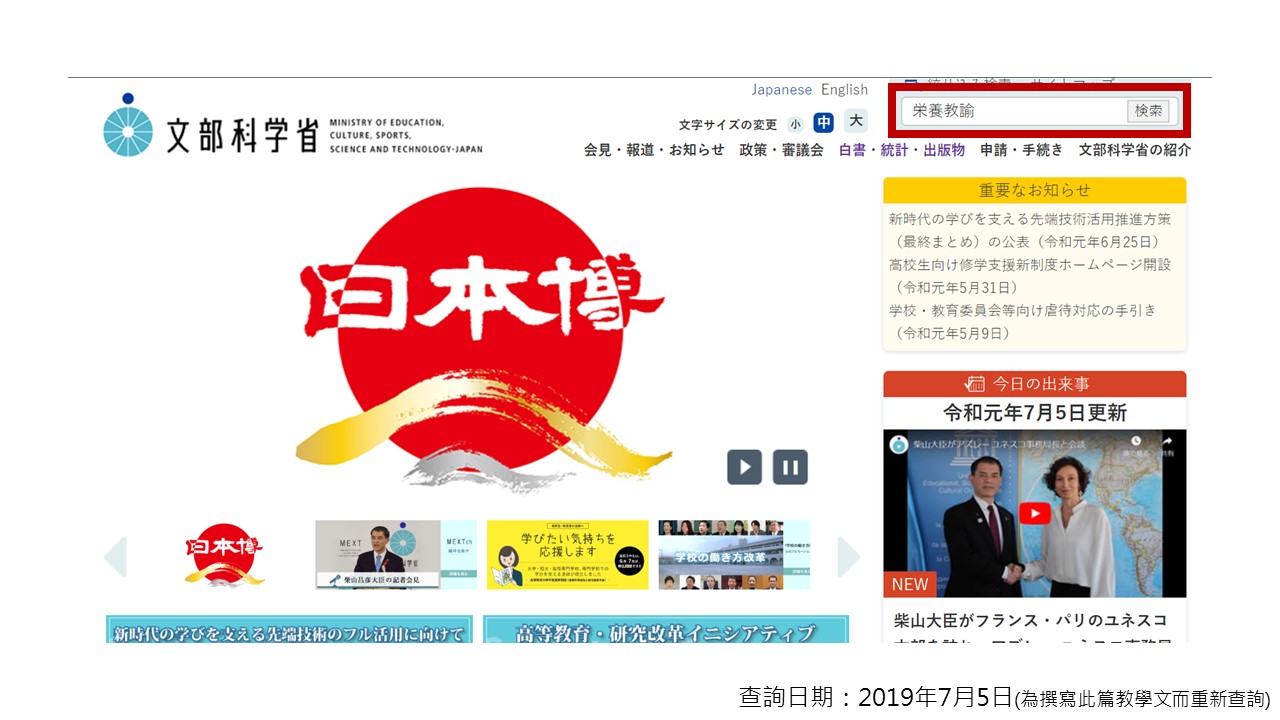Viewport: 1280px width, 720px height.
Task: Click the calendar icon beside 今日の出来事
Action: click(x=975, y=384)
